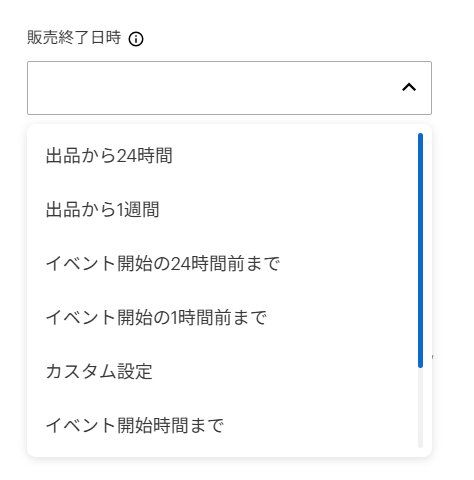Click the blue scrollbar thumb in list
The height and width of the screenshot is (480, 474).
[420, 250]
